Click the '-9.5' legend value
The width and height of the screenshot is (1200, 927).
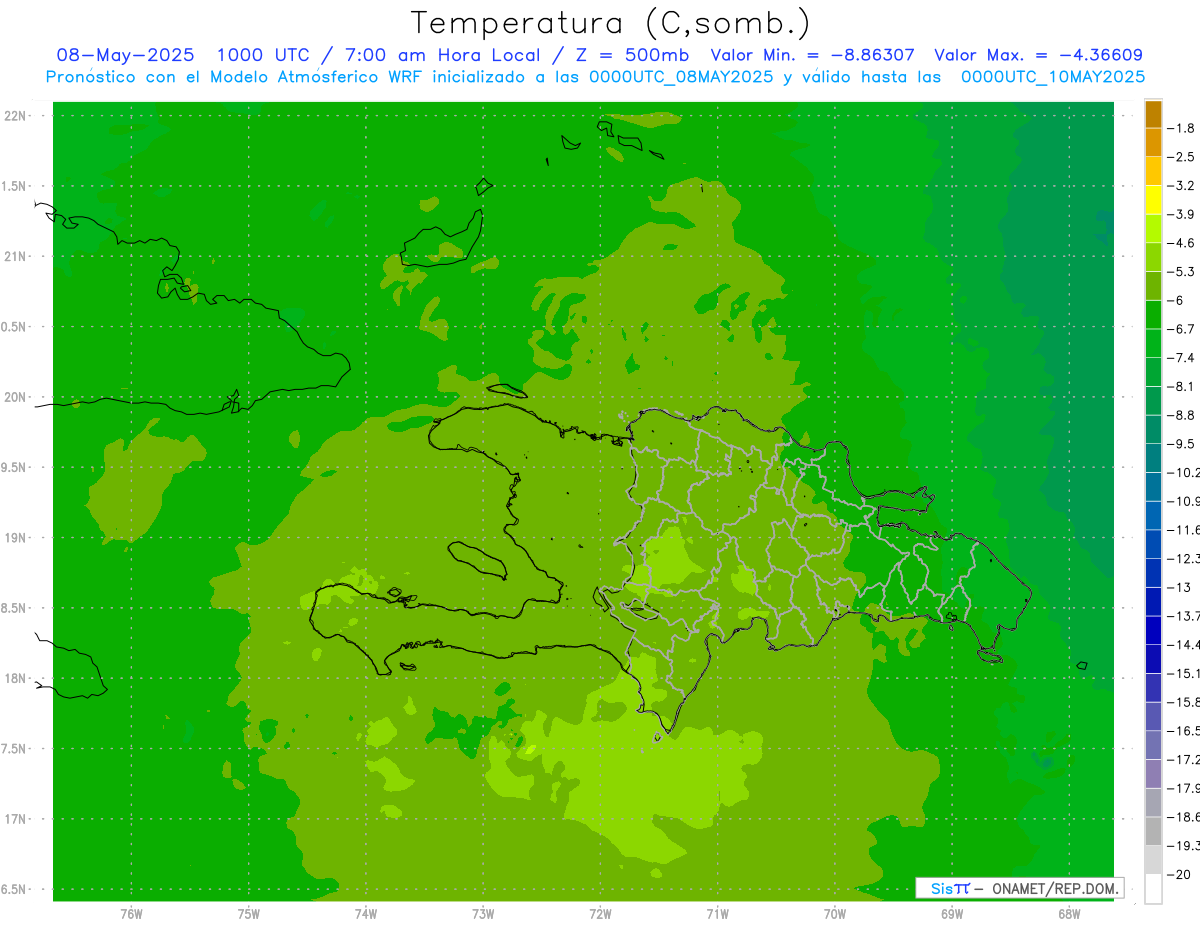pyautogui.click(x=1181, y=444)
